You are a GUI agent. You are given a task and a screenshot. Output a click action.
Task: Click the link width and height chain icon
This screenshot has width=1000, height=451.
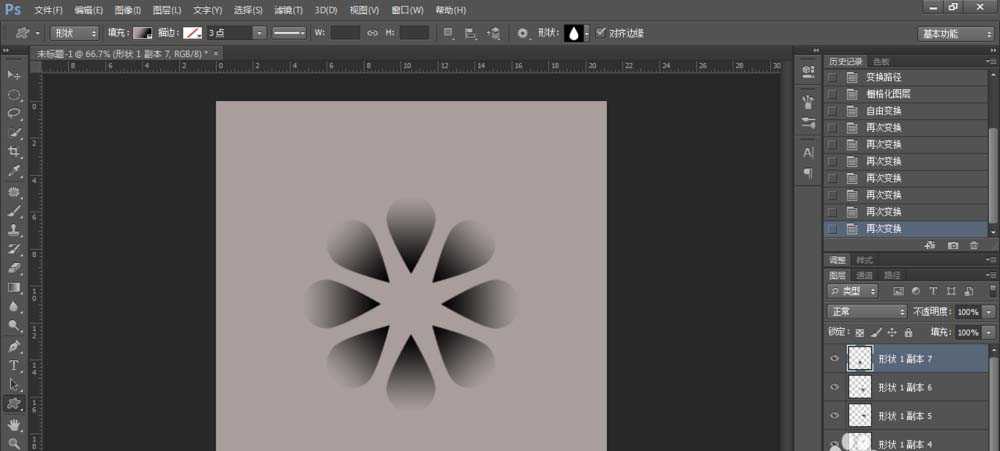(x=372, y=33)
